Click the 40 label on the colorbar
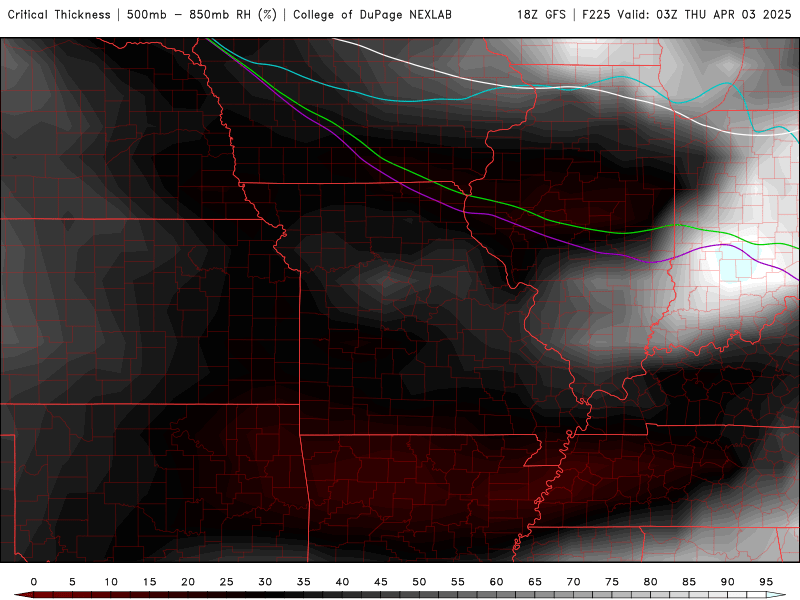This screenshot has width=800, height=600. coord(342,582)
